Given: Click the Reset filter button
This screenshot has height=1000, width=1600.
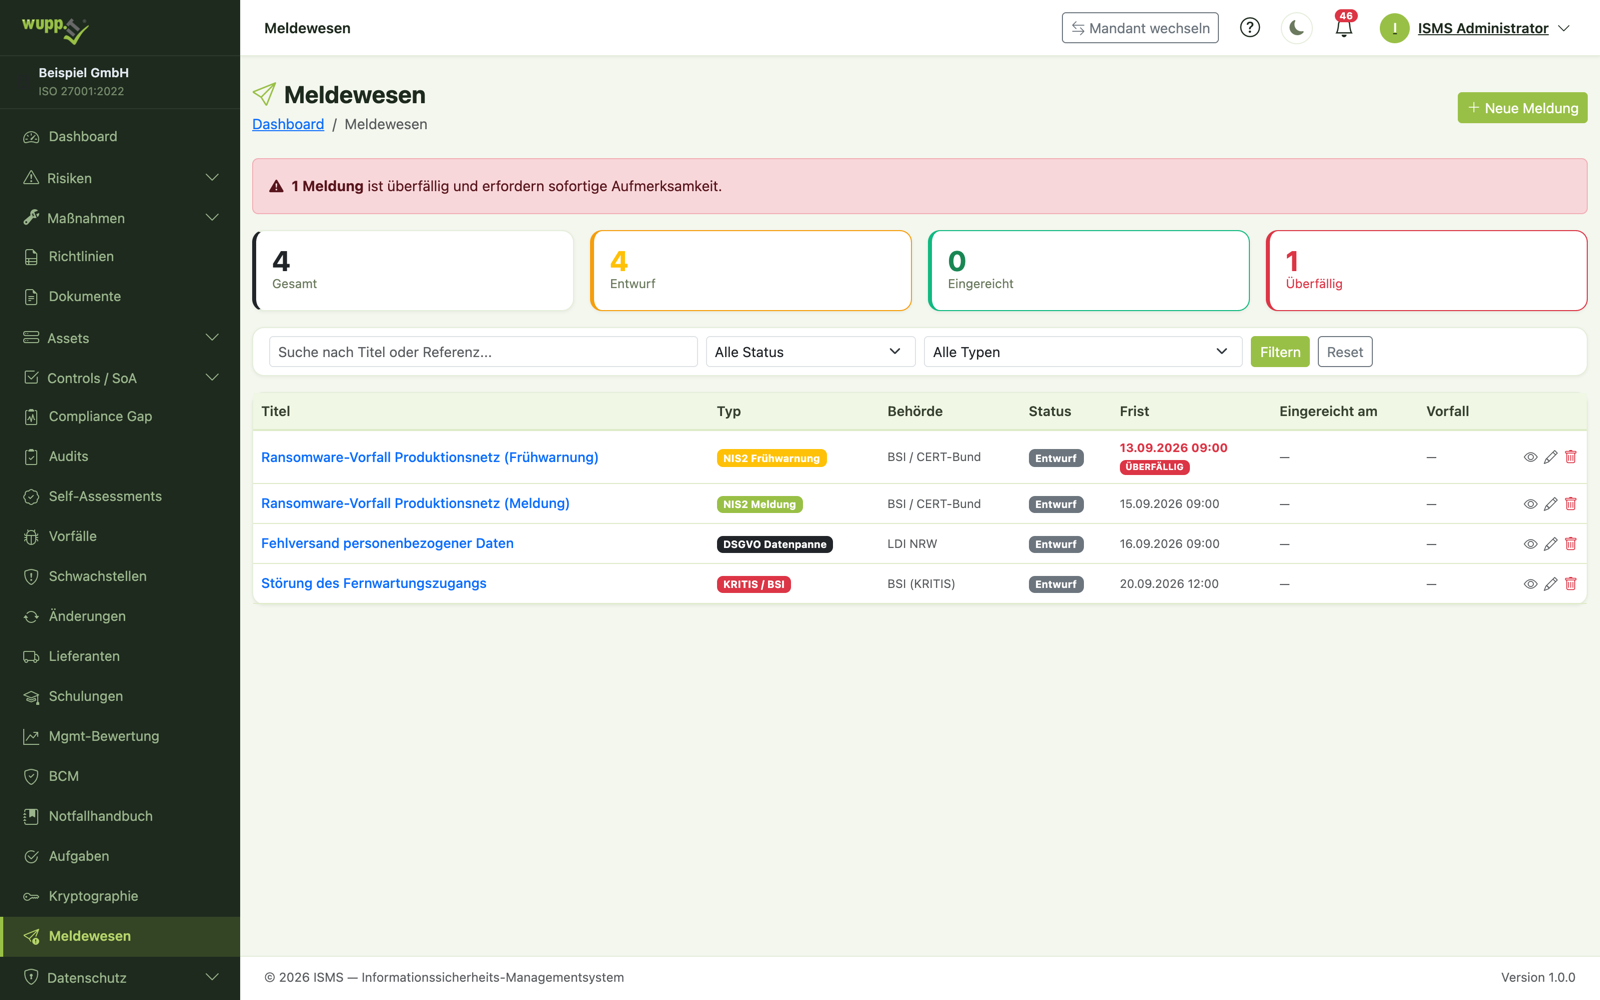Looking at the screenshot, I should [1345, 352].
